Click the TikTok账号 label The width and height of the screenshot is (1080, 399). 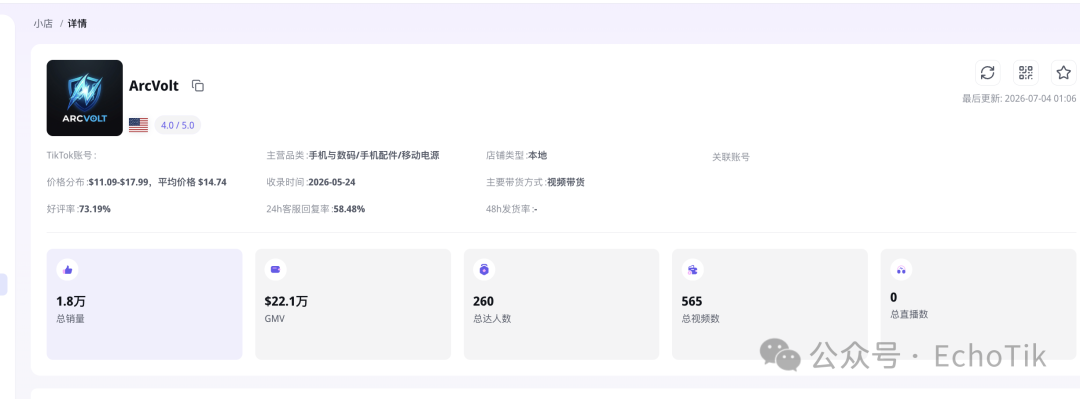(72, 156)
